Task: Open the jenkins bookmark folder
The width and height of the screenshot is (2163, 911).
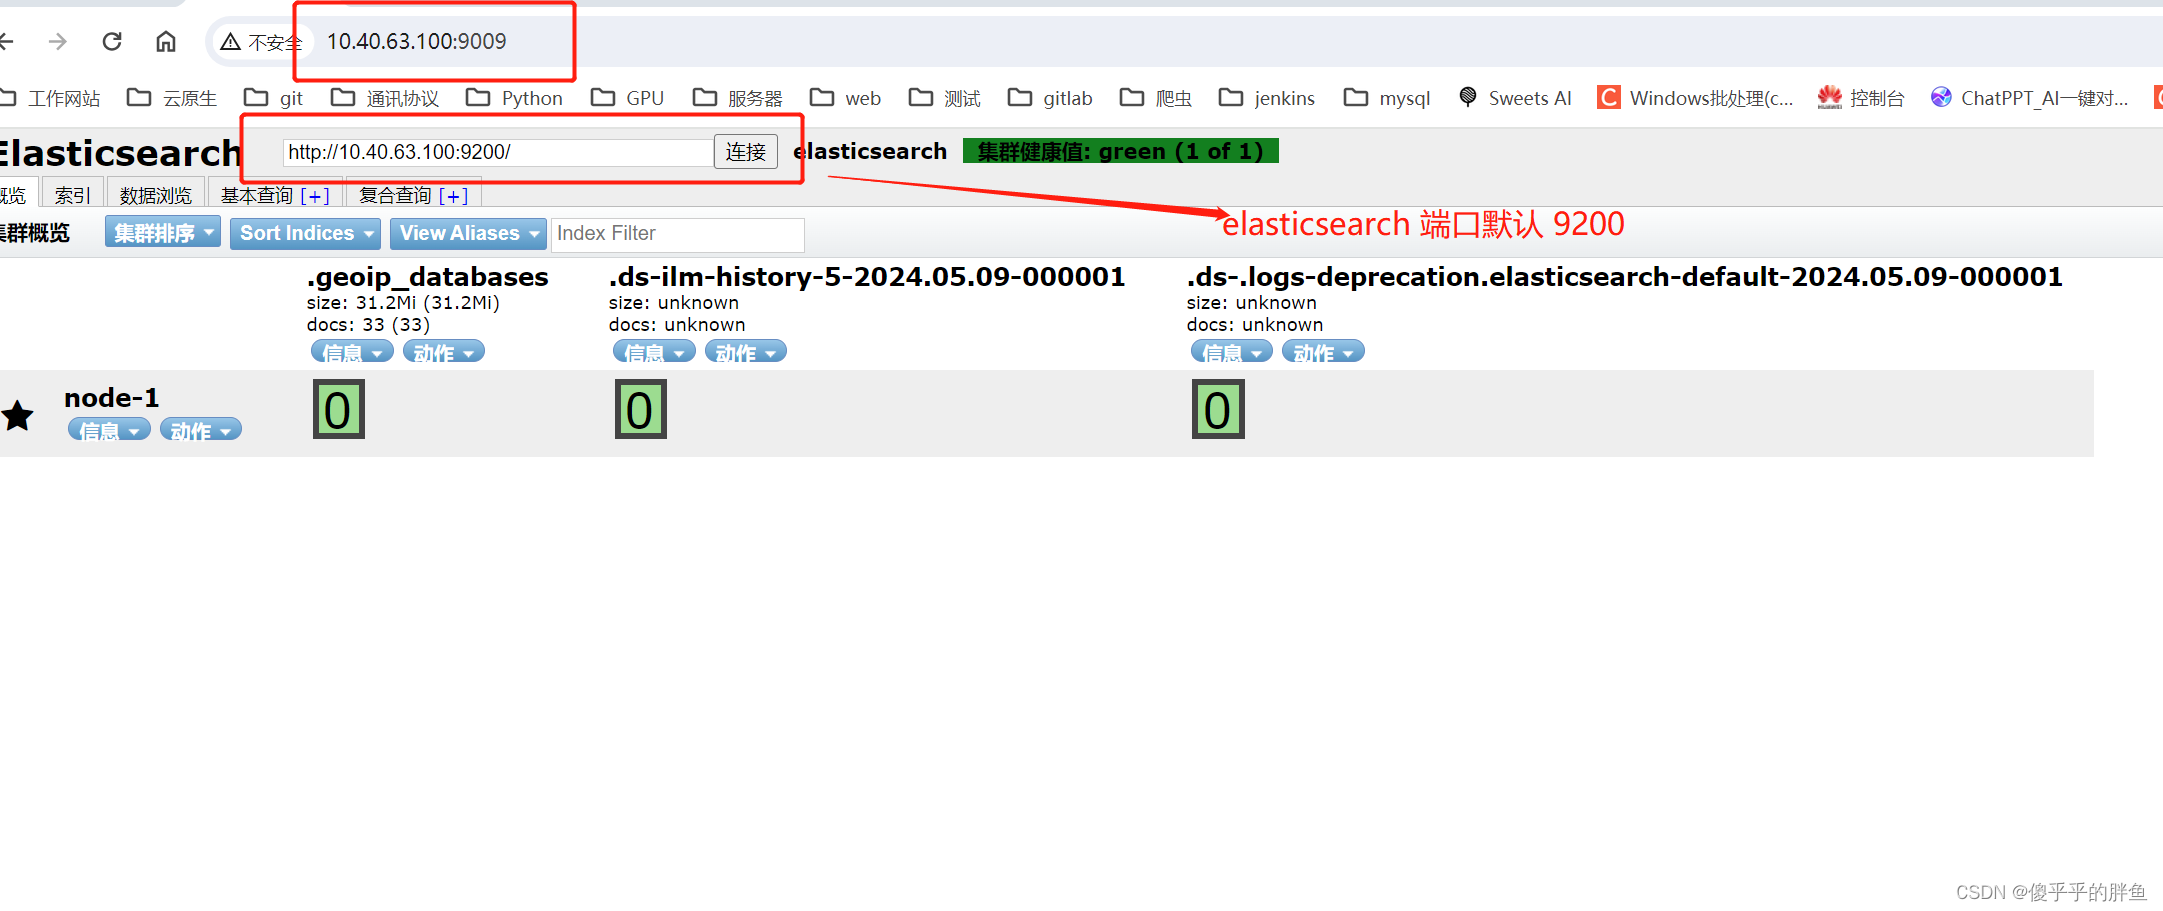Action: tap(1267, 98)
